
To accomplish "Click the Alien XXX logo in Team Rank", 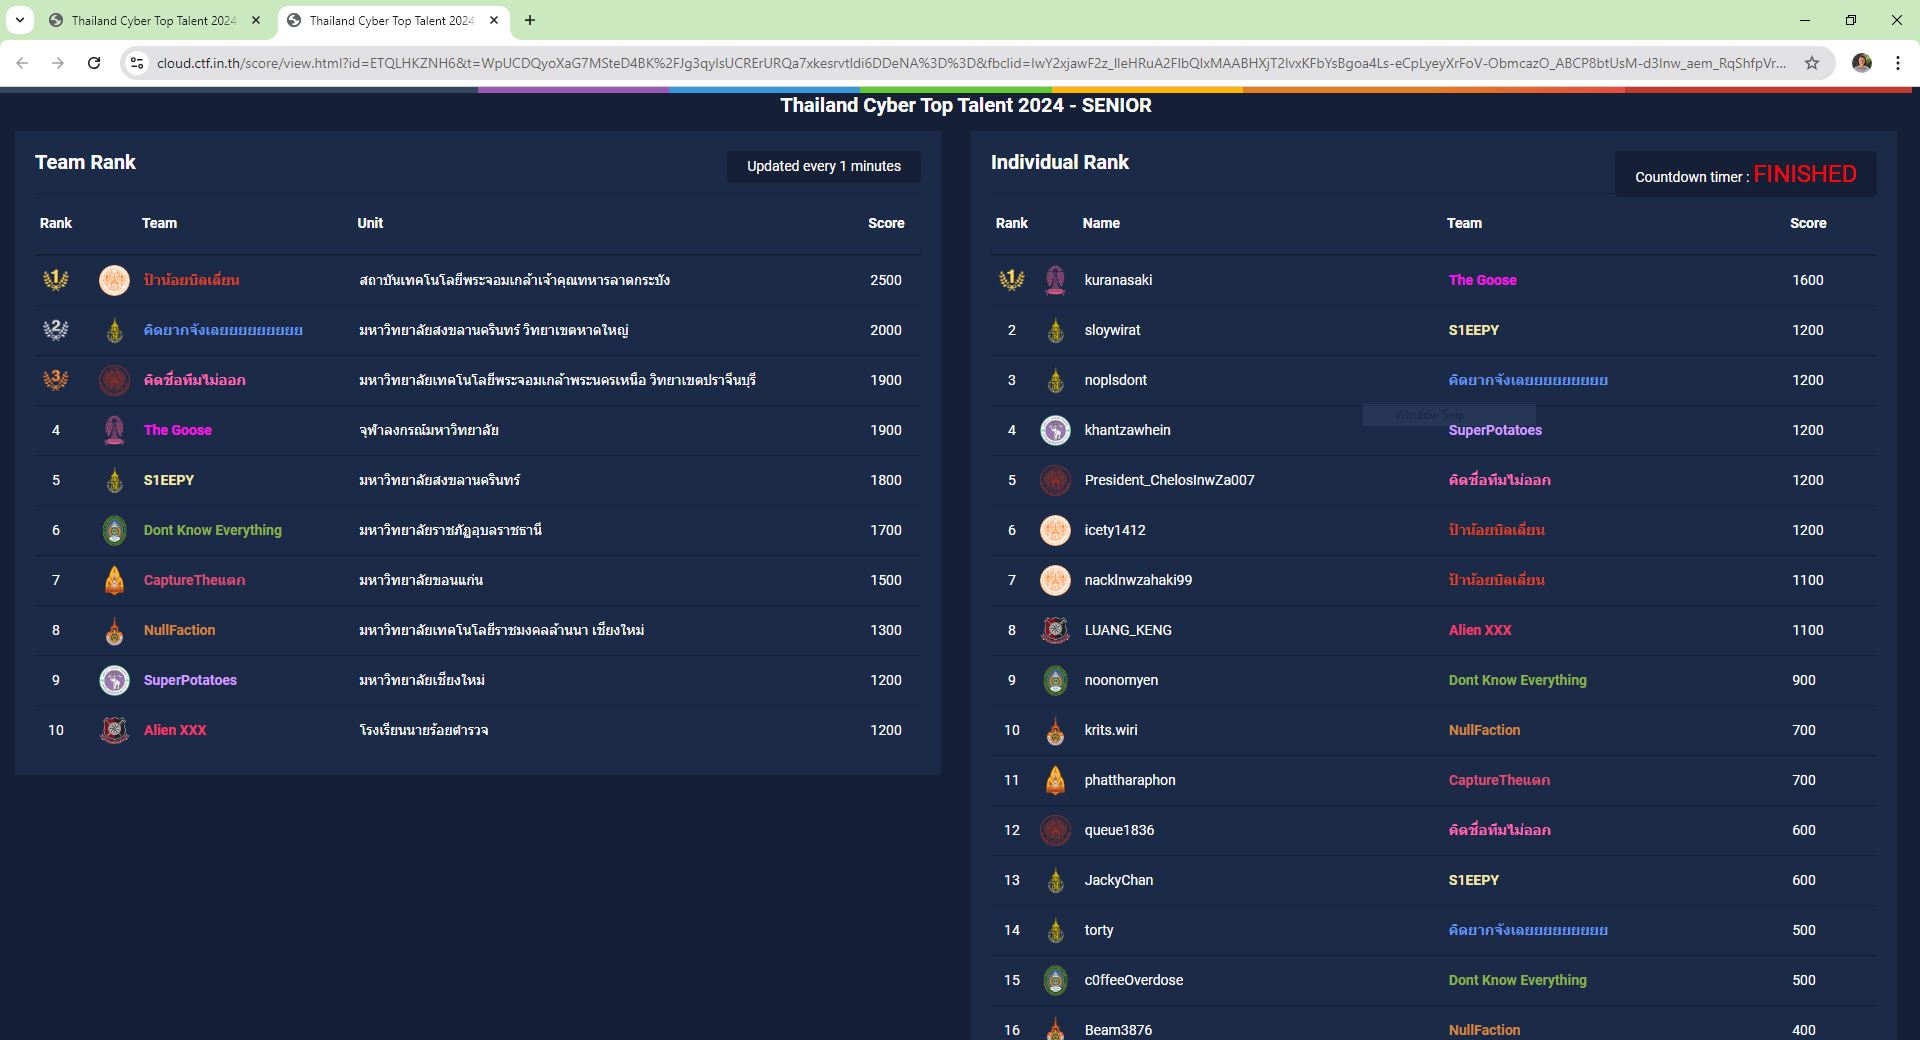I will click(x=114, y=730).
